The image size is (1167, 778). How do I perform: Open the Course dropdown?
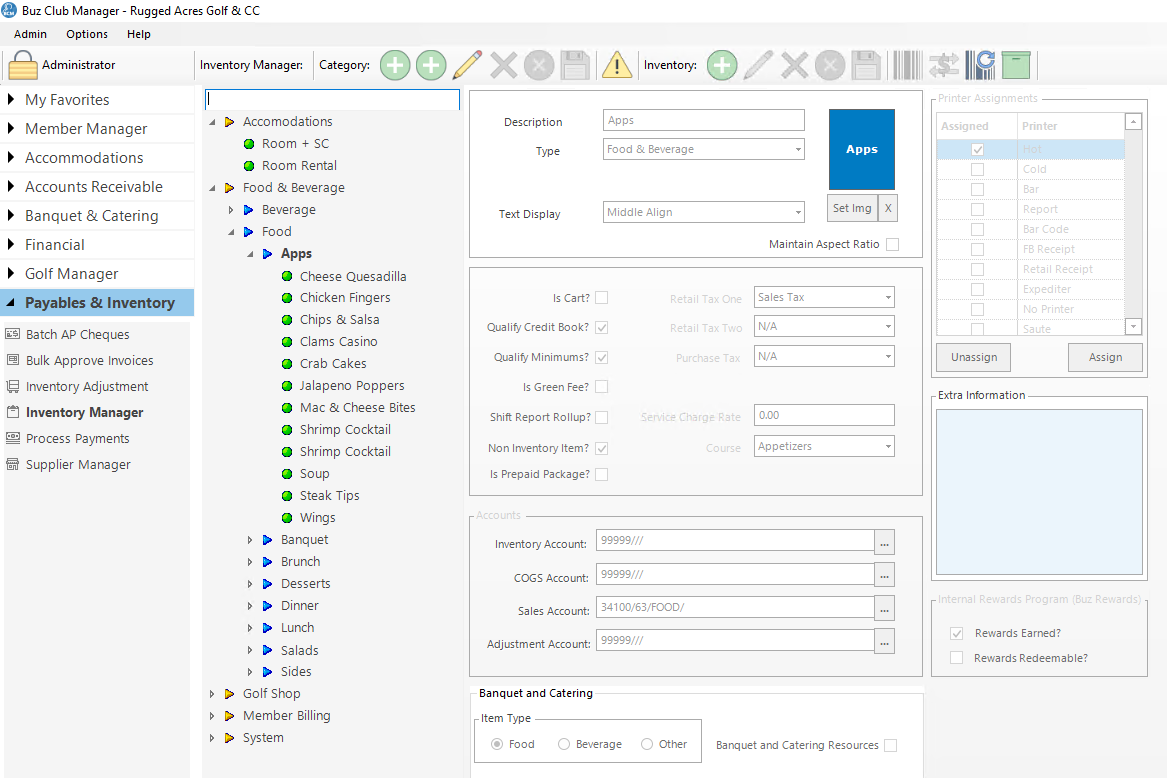point(824,446)
